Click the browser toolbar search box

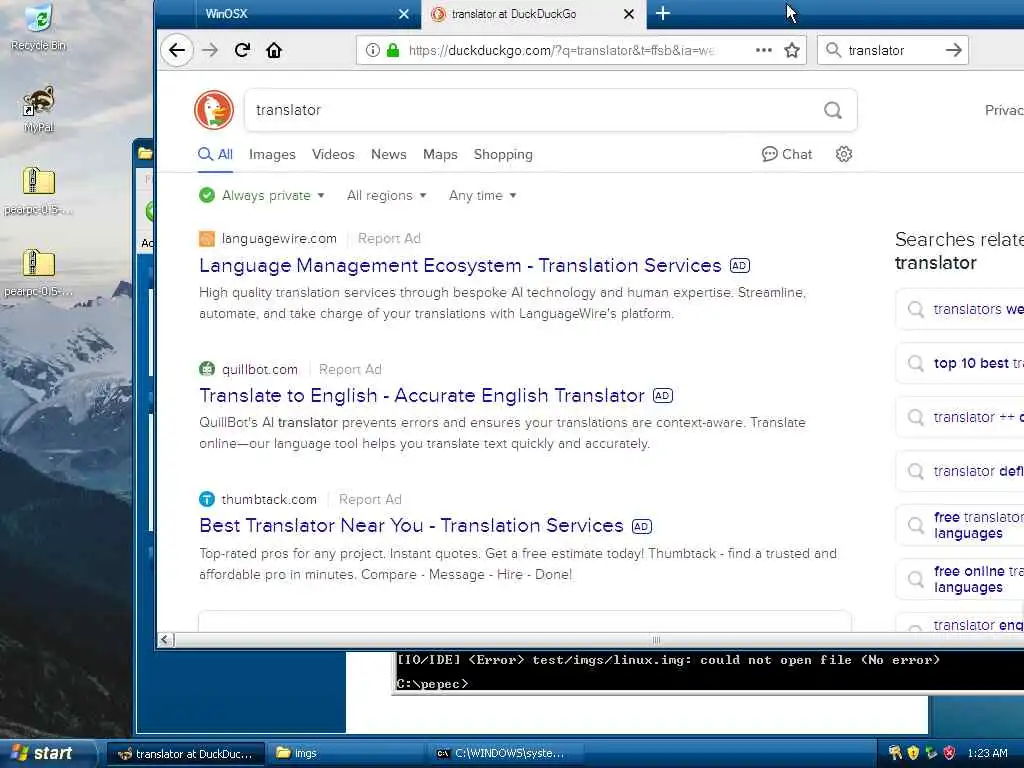(x=892, y=50)
